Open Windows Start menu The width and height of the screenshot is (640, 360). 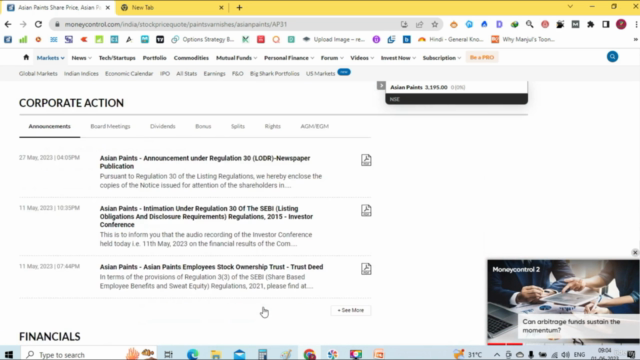[x=9, y=354]
